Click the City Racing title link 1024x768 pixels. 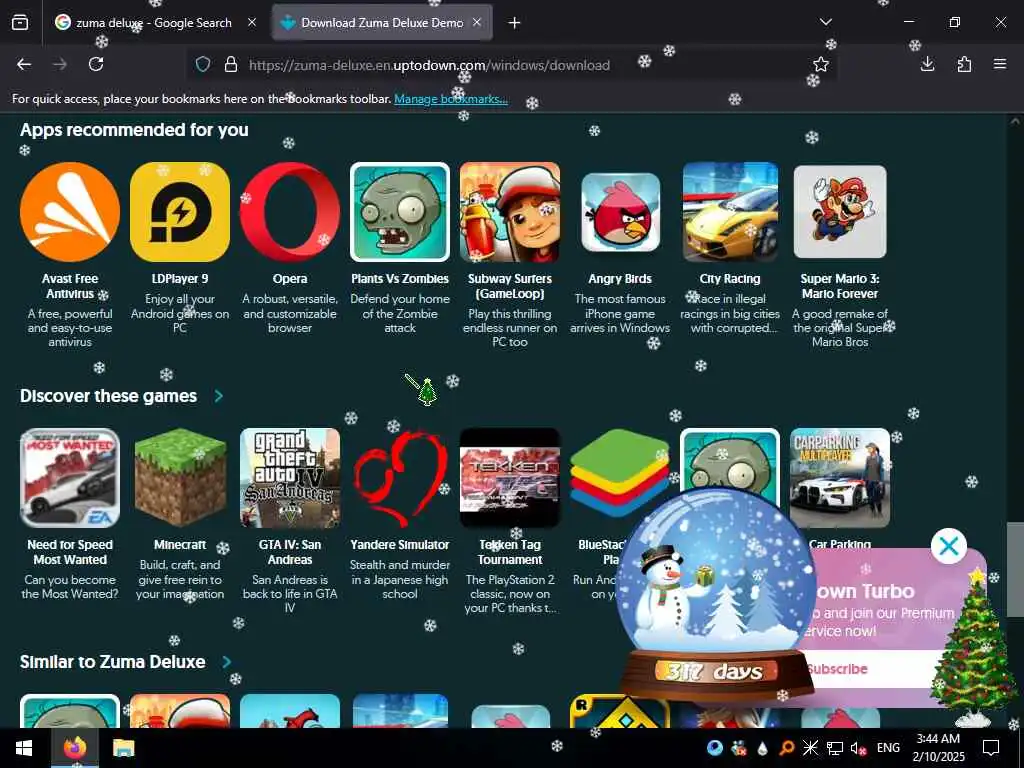click(x=730, y=279)
